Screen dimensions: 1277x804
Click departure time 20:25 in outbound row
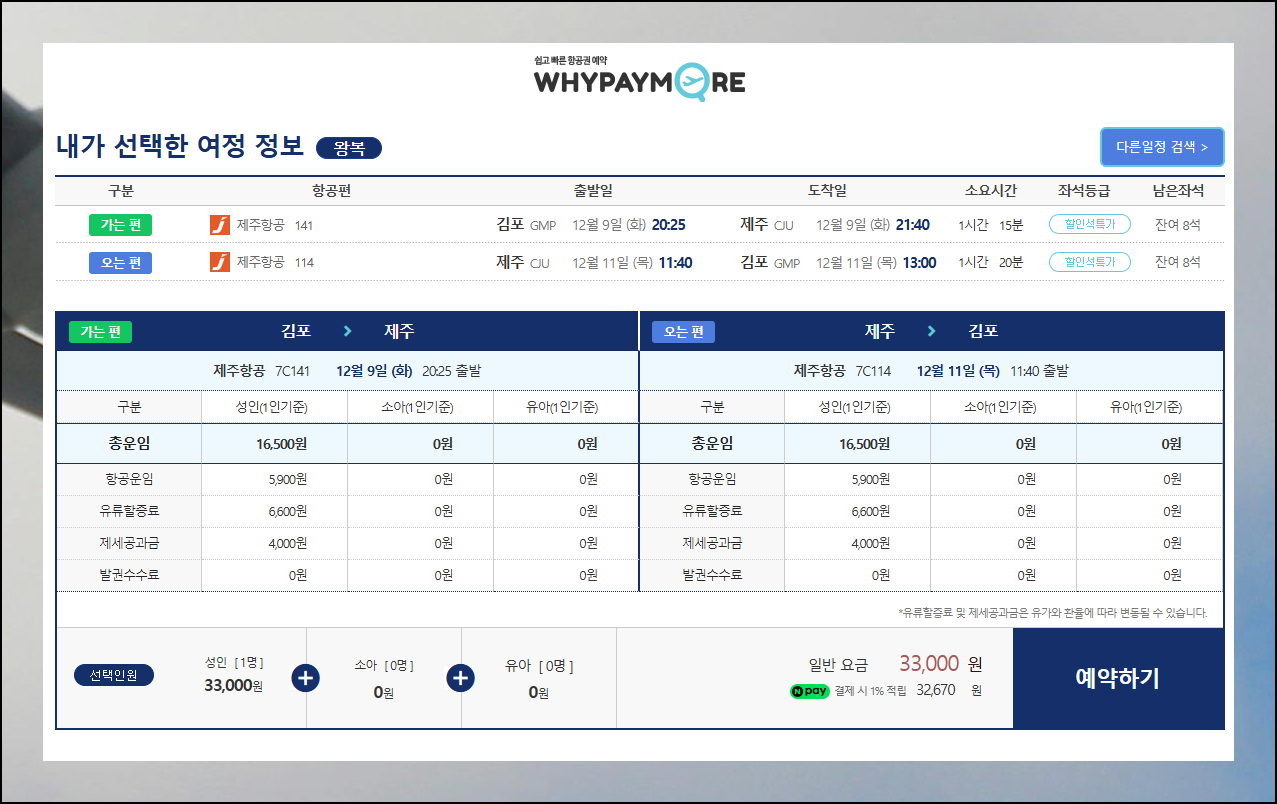tap(669, 225)
